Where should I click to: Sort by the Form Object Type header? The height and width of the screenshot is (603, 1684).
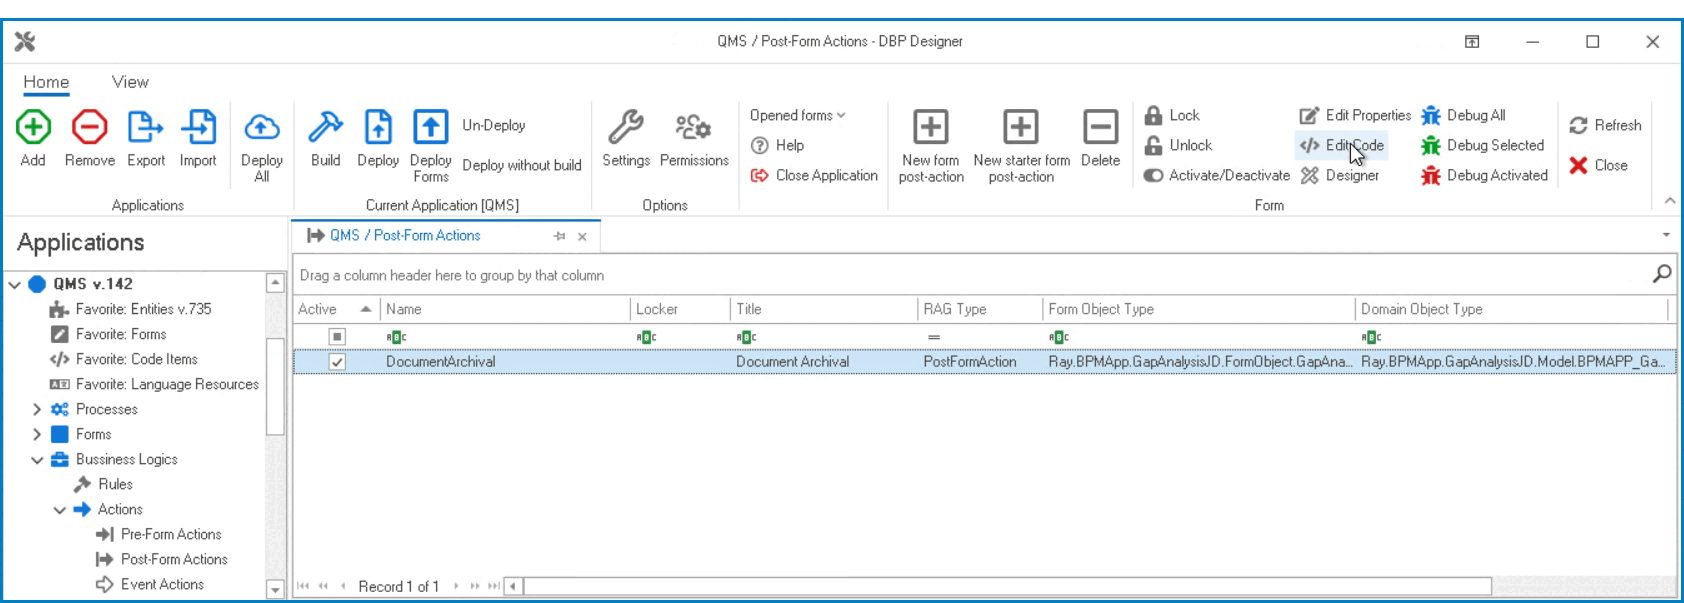pyautogui.click(x=1199, y=309)
